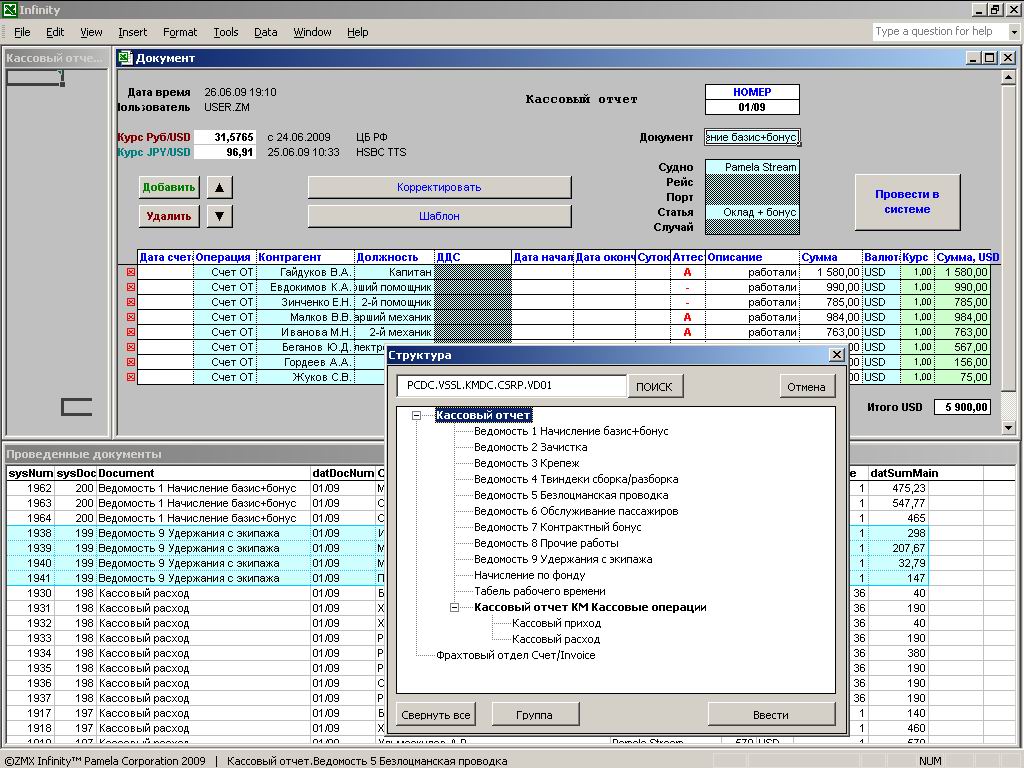Click the ПОИСК button in Структура dialog

click(654, 387)
